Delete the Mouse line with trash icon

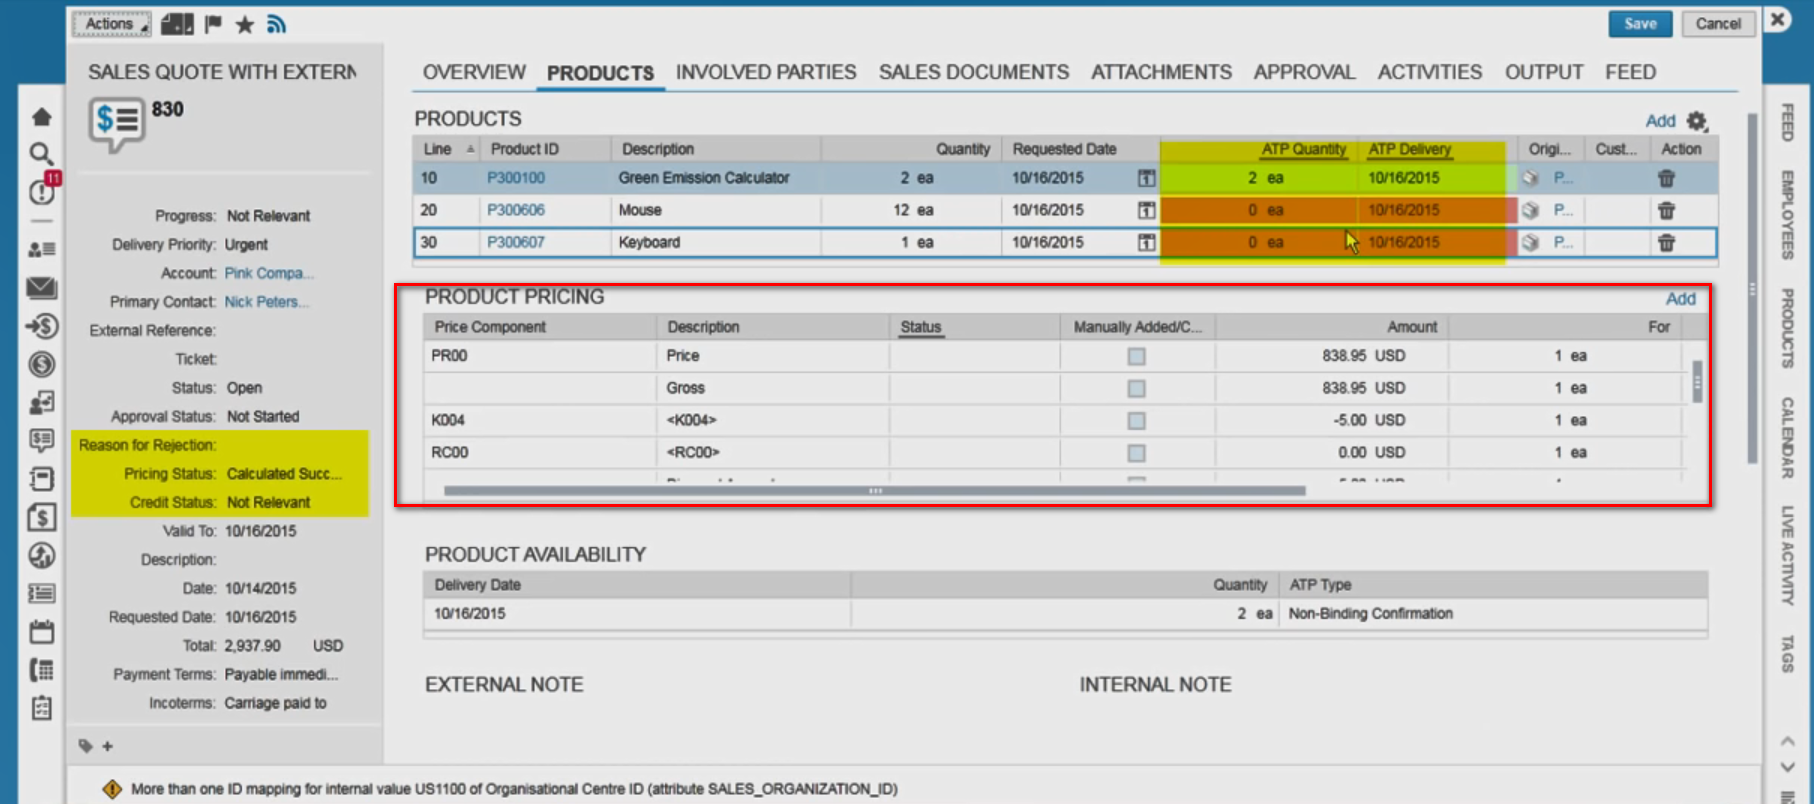pos(1666,211)
